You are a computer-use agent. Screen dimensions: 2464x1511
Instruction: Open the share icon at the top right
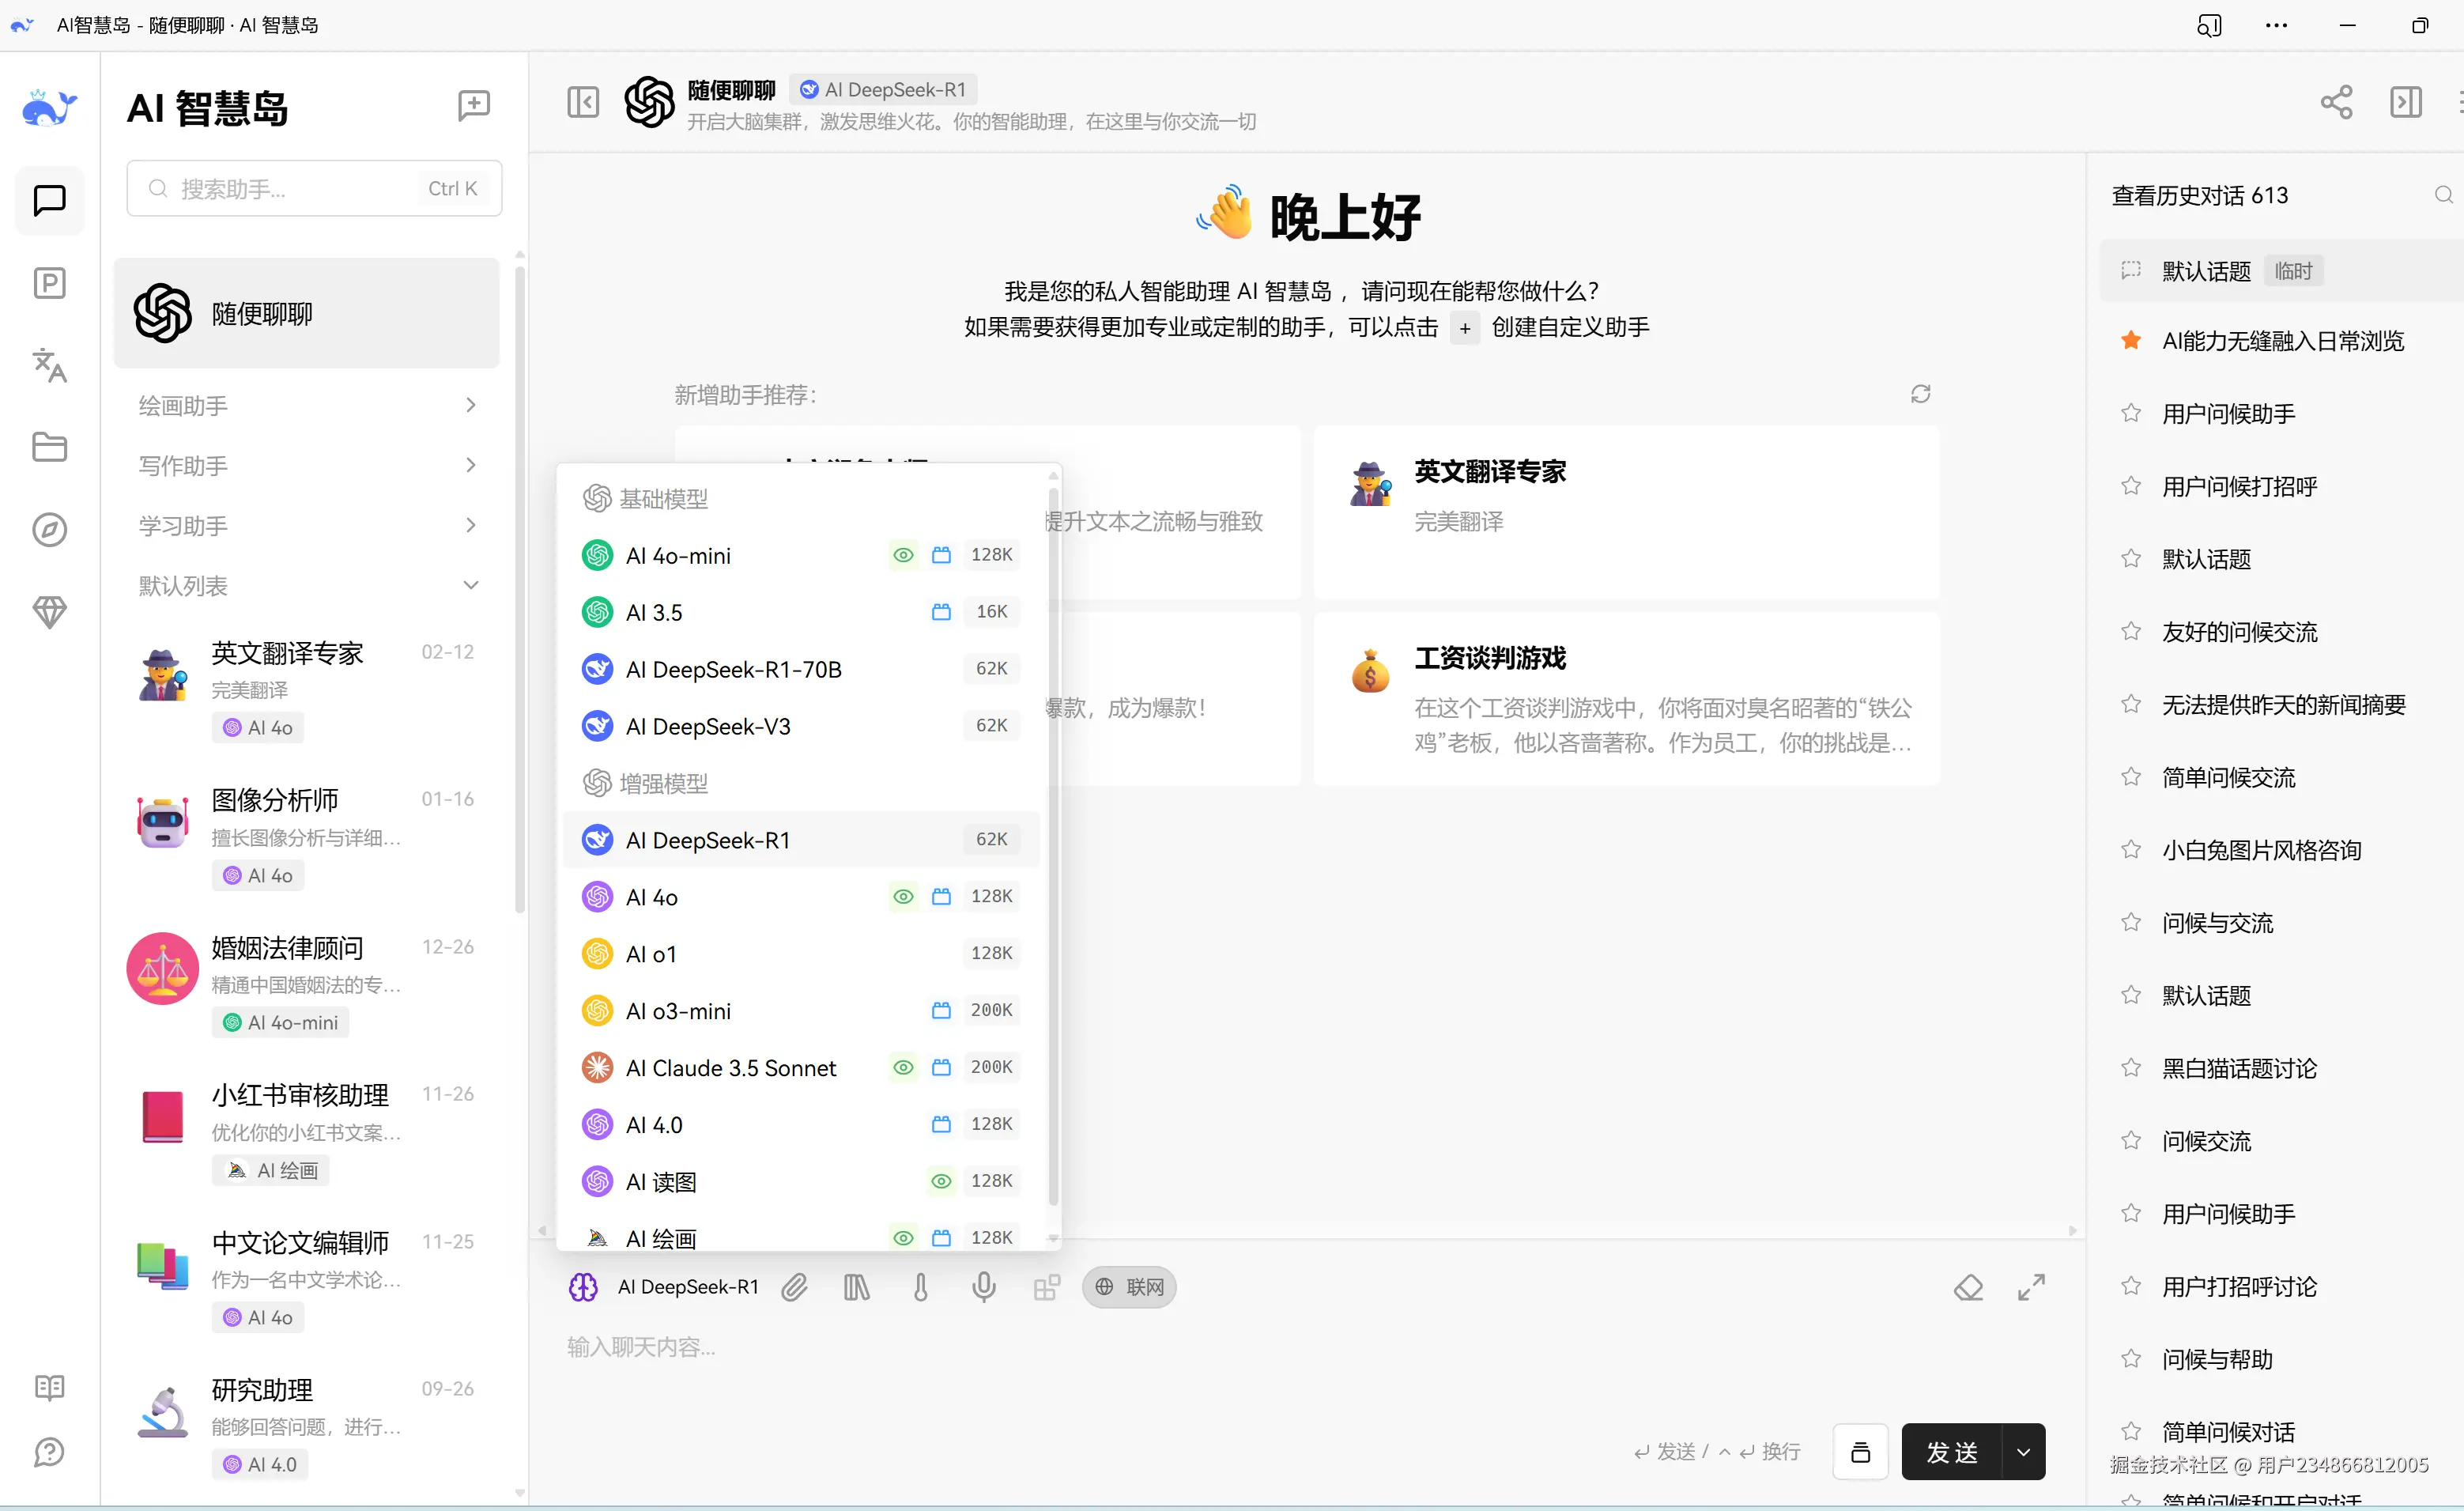[x=2337, y=103]
